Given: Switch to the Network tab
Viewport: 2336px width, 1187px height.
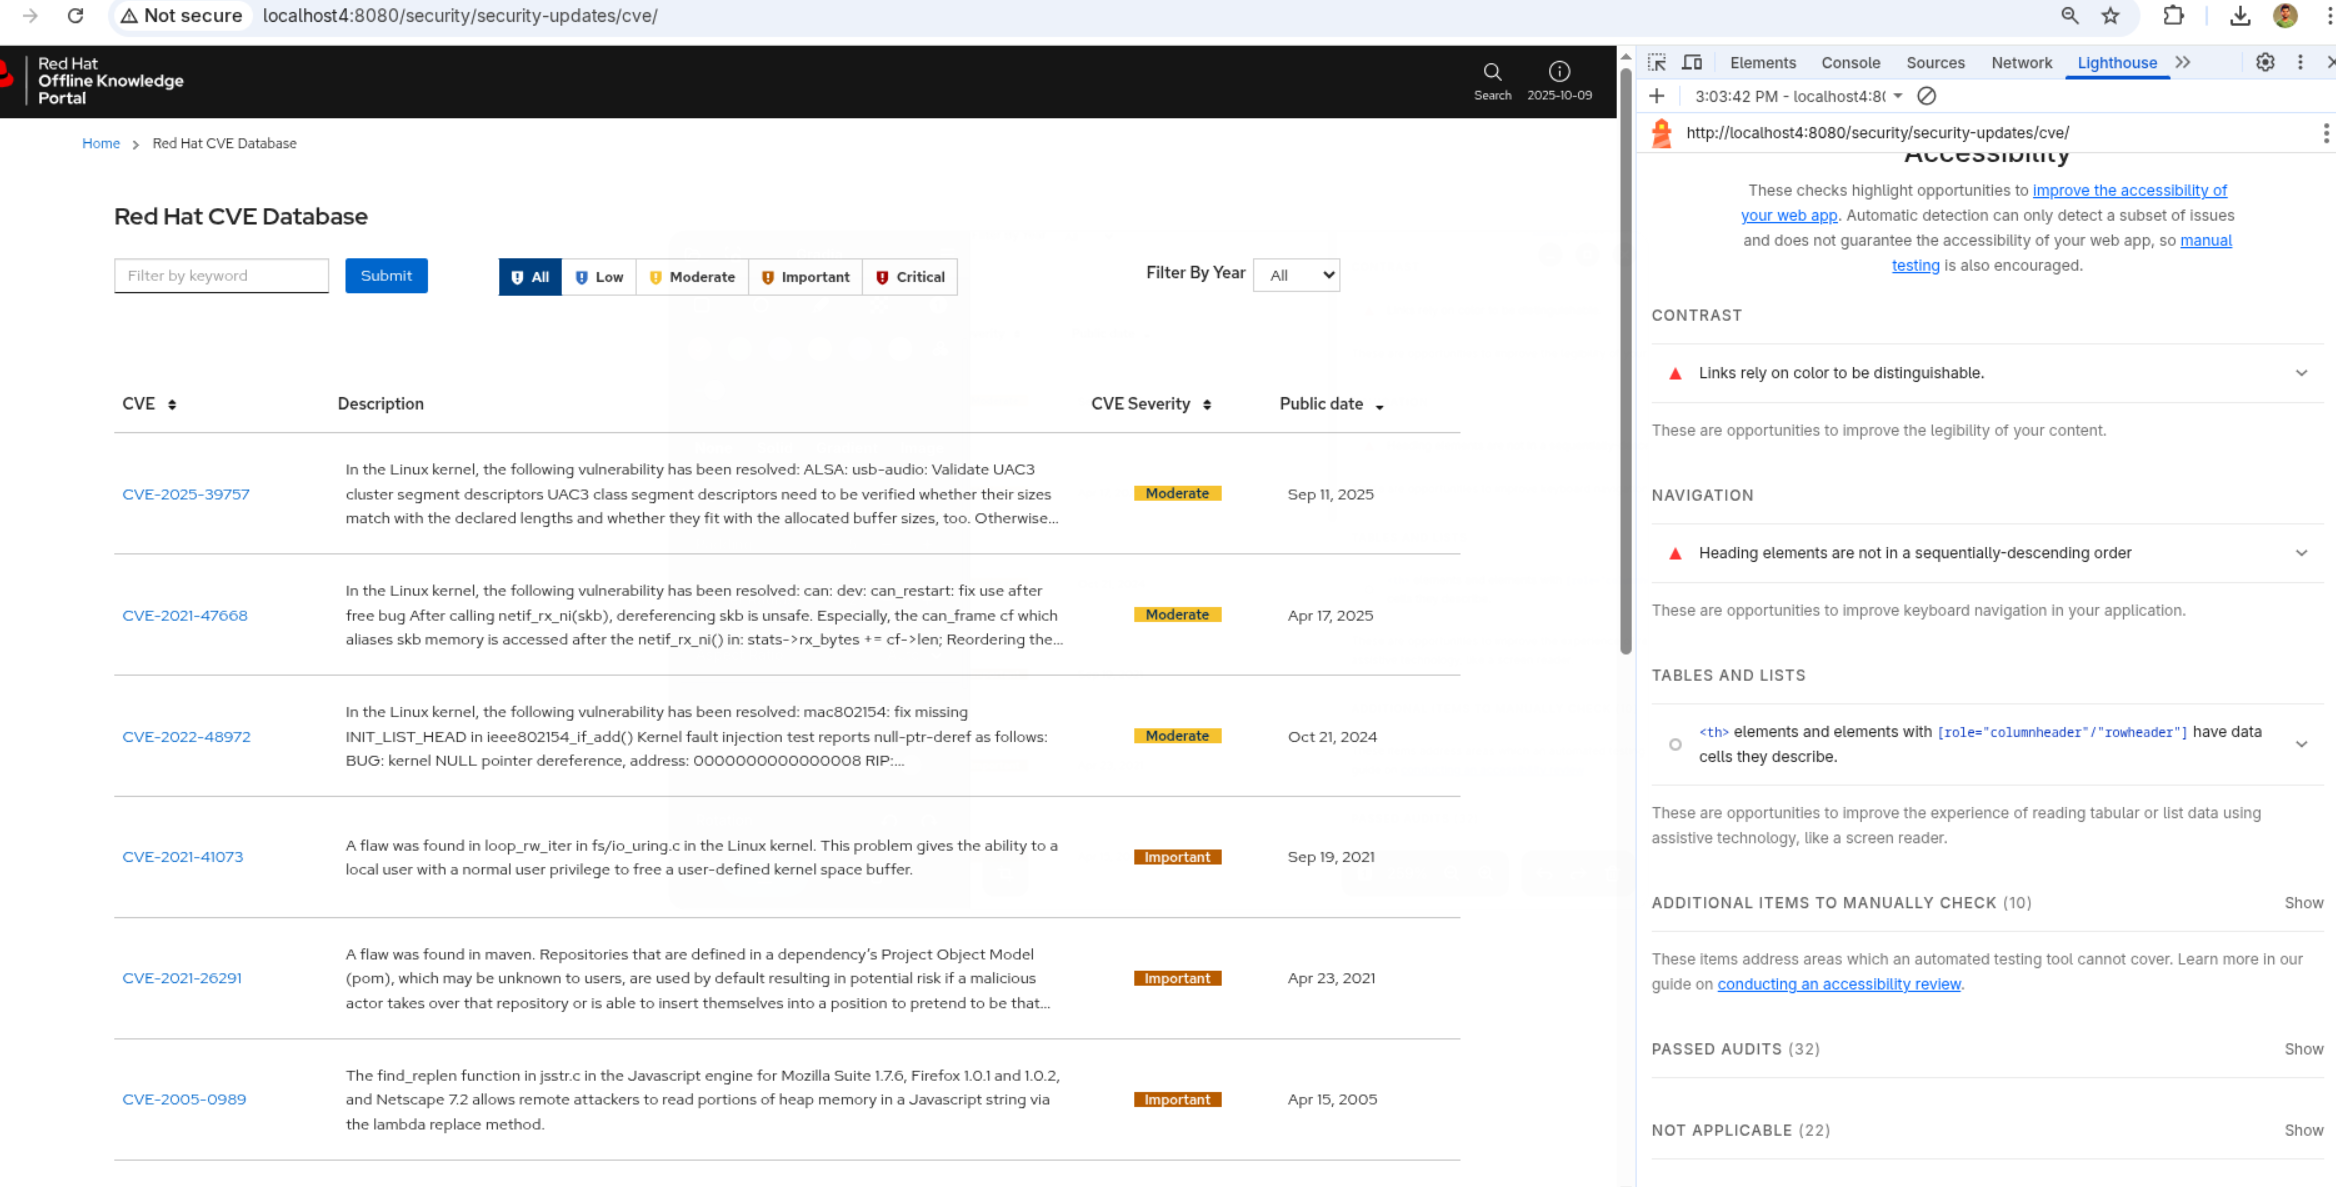Looking at the screenshot, I should click(x=2021, y=62).
